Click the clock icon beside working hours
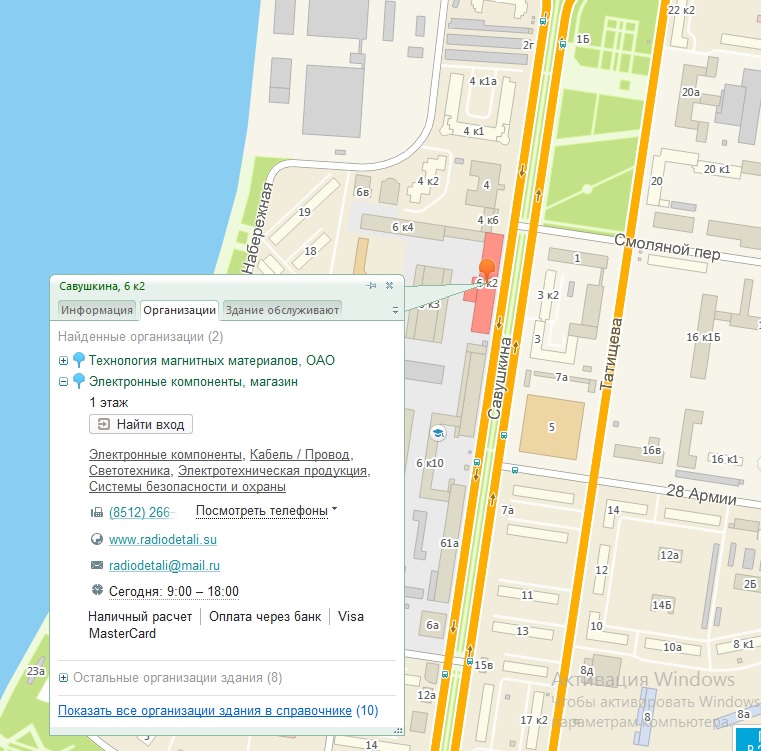 pyautogui.click(x=97, y=590)
